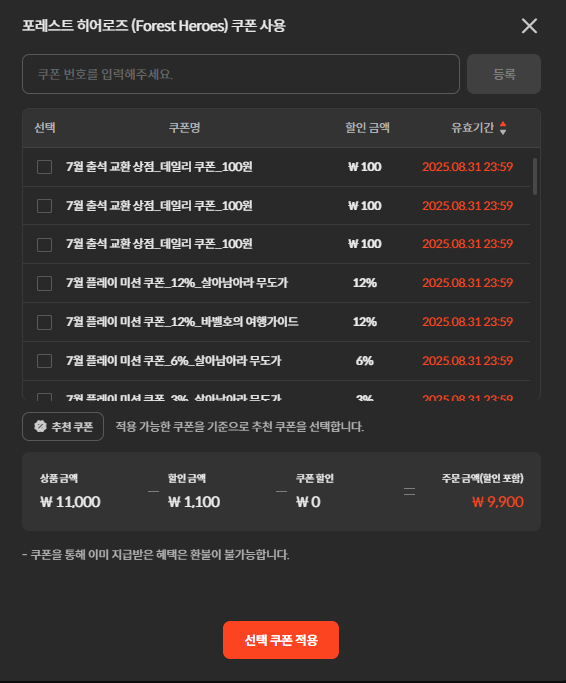Tick the partially visible 3% coupon checkbox
The height and width of the screenshot is (683, 566).
pos(44,397)
